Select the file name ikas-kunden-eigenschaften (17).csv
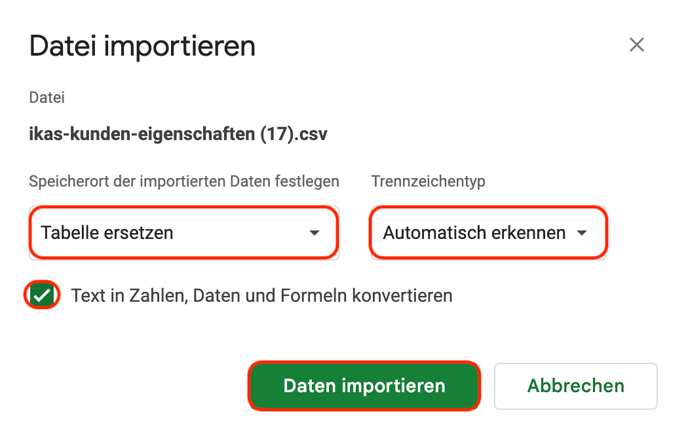 pos(178,134)
